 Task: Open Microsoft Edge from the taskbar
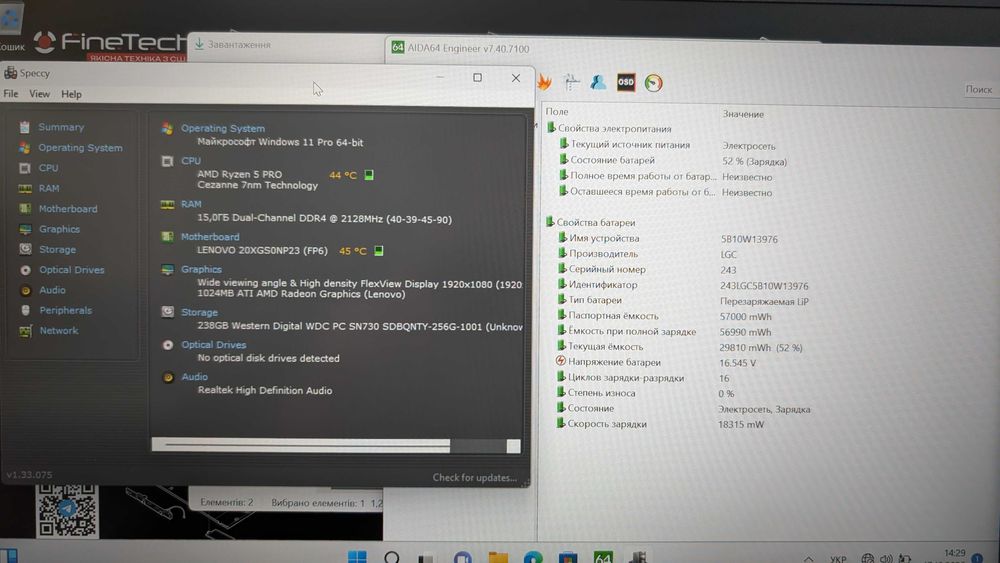point(533,558)
